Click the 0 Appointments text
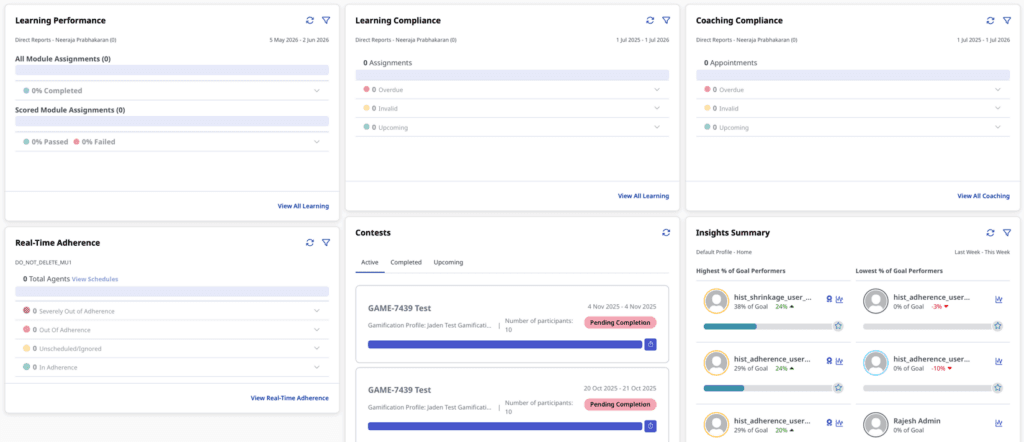The height and width of the screenshot is (442, 1024). click(730, 63)
